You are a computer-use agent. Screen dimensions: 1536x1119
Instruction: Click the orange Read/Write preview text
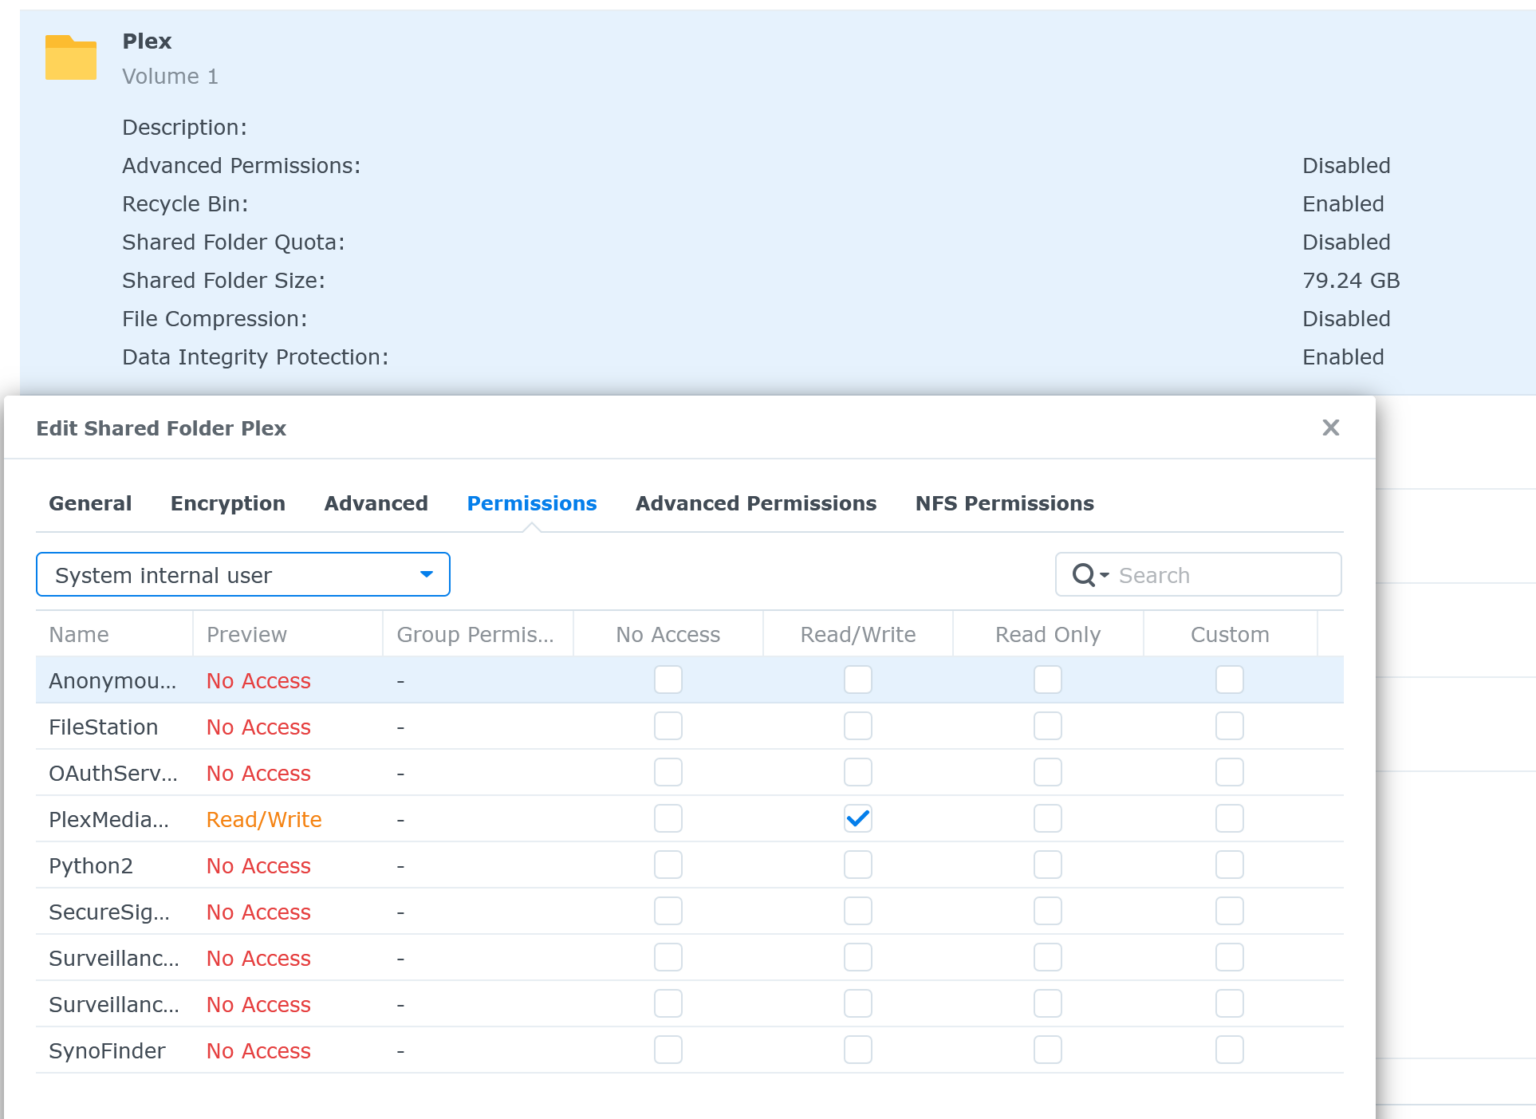click(264, 820)
